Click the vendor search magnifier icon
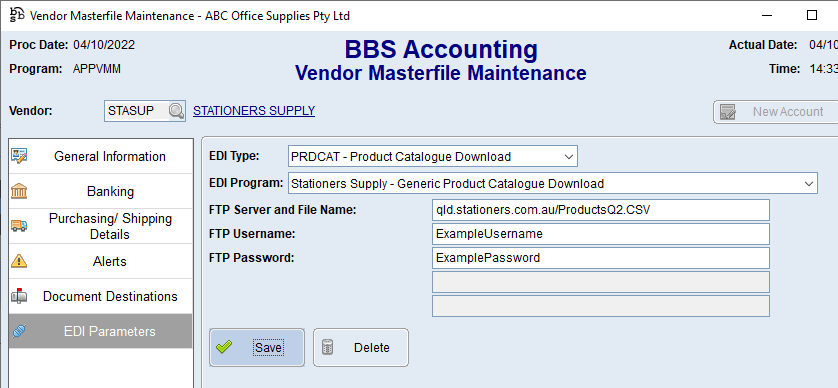This screenshot has width=838, height=388. [x=176, y=111]
